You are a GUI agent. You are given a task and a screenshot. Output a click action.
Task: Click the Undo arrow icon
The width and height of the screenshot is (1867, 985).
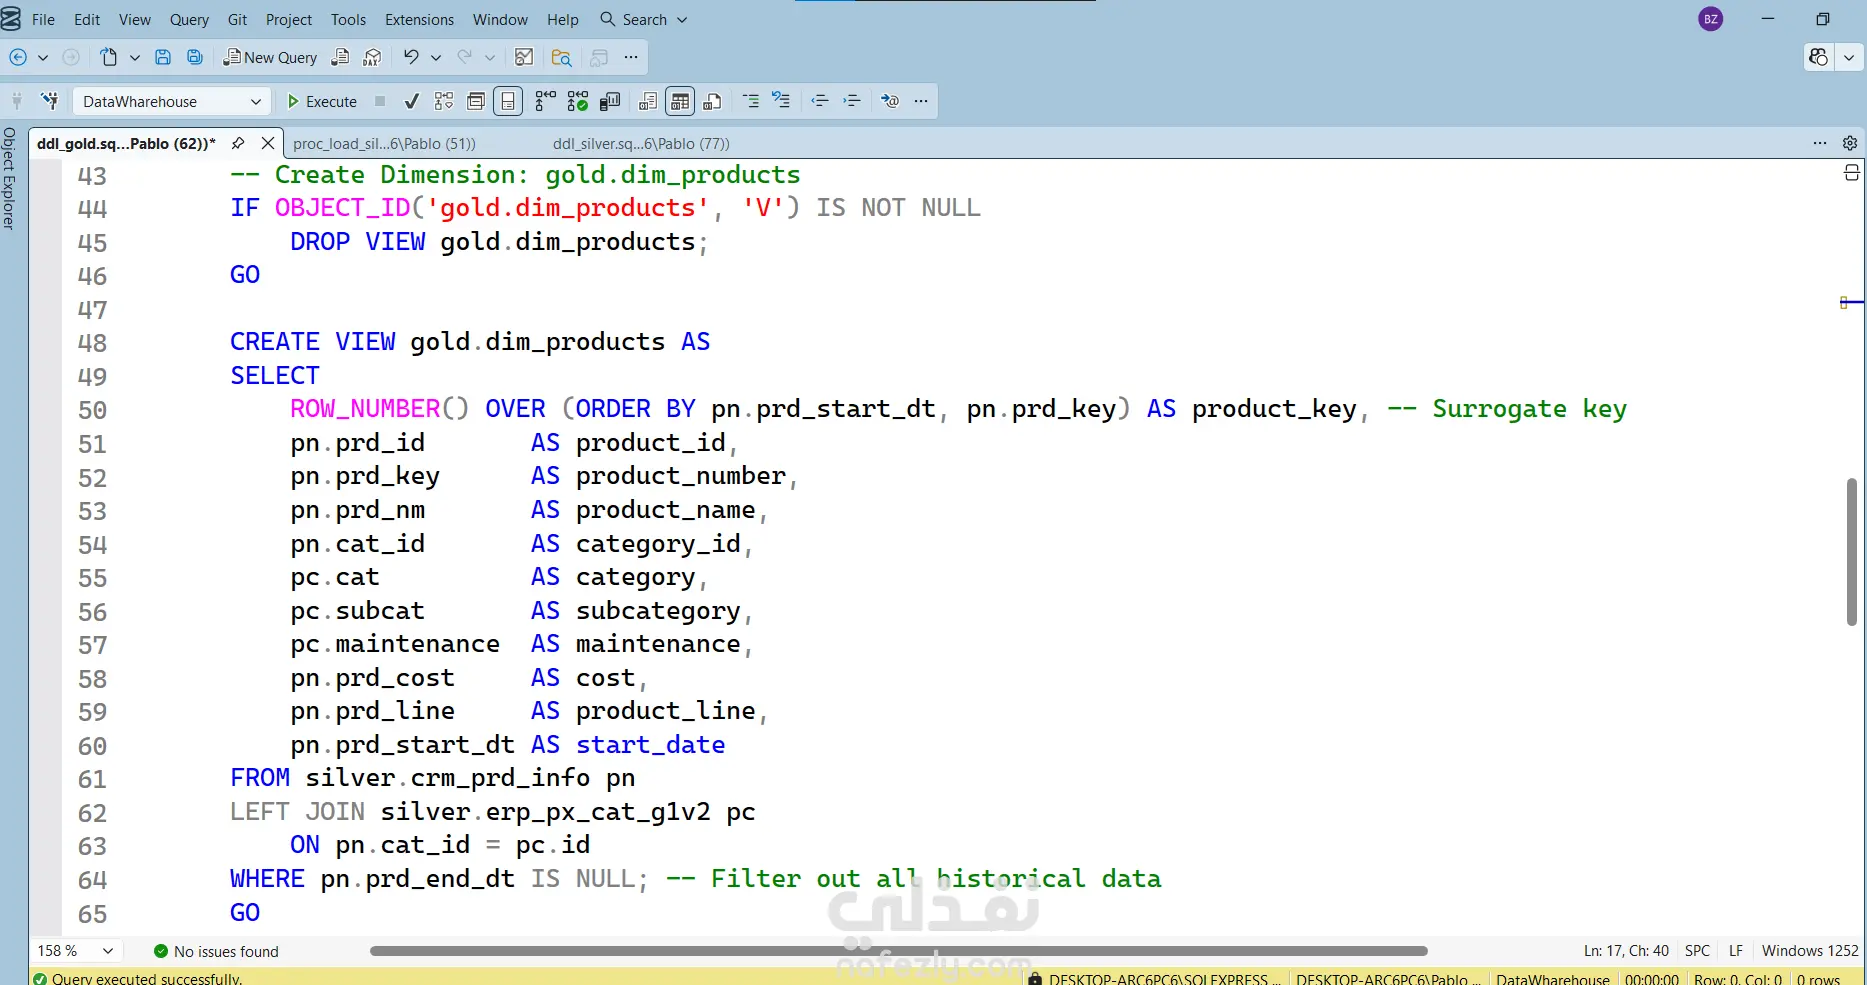coord(411,57)
